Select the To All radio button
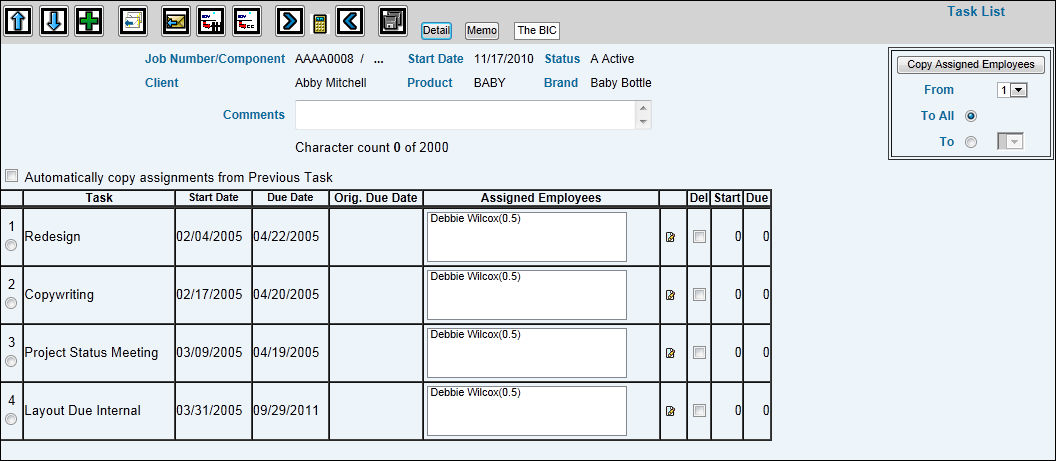The image size is (1056, 461). pyautogui.click(x=970, y=116)
